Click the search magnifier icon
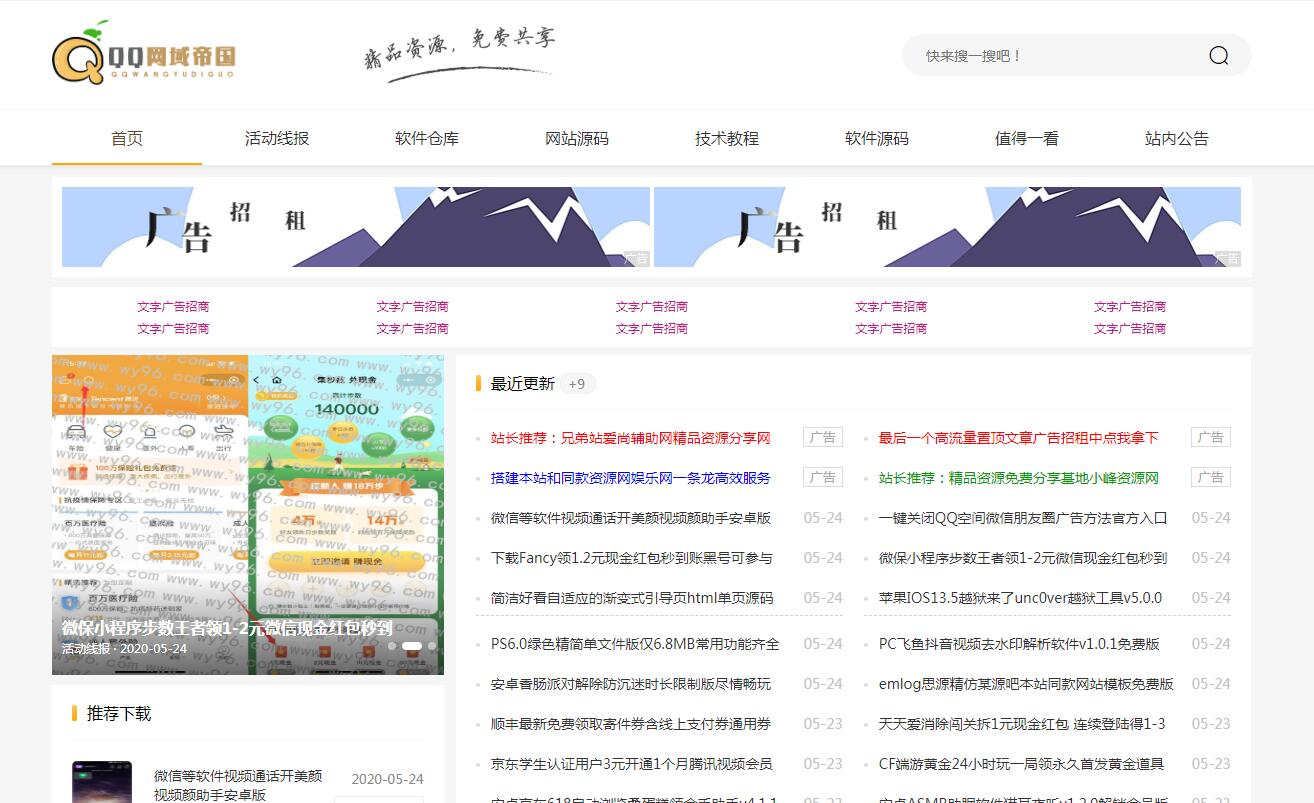This screenshot has height=803, width=1314. point(1218,55)
